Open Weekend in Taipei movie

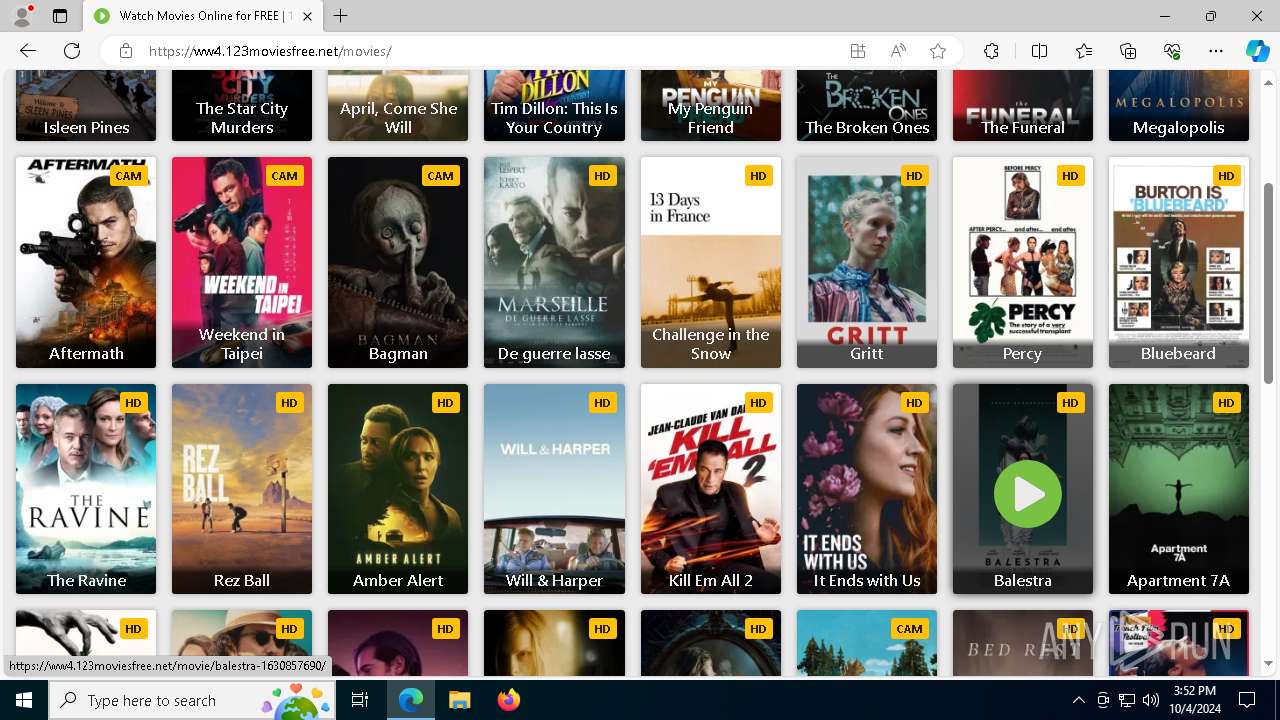tap(242, 262)
